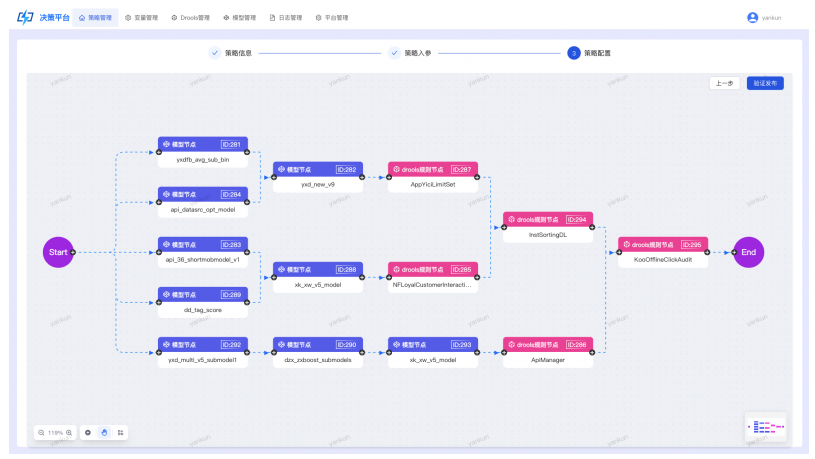
Task: Open the 平台管理 menu
Action: (x=331, y=17)
